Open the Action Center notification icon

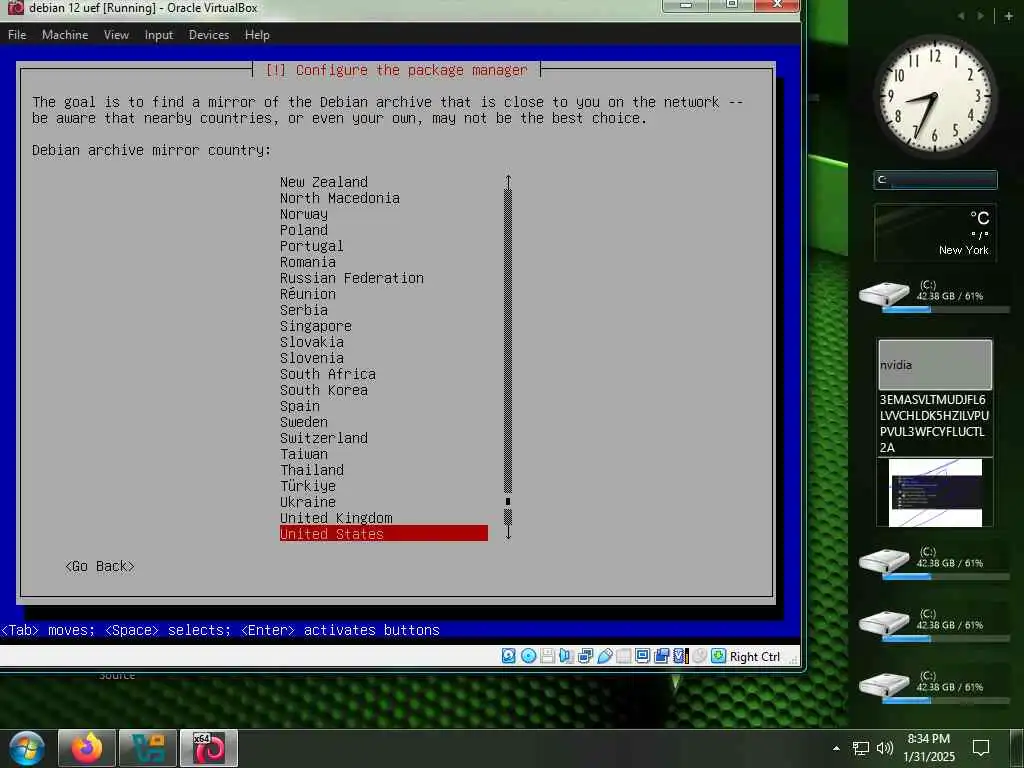(981, 748)
